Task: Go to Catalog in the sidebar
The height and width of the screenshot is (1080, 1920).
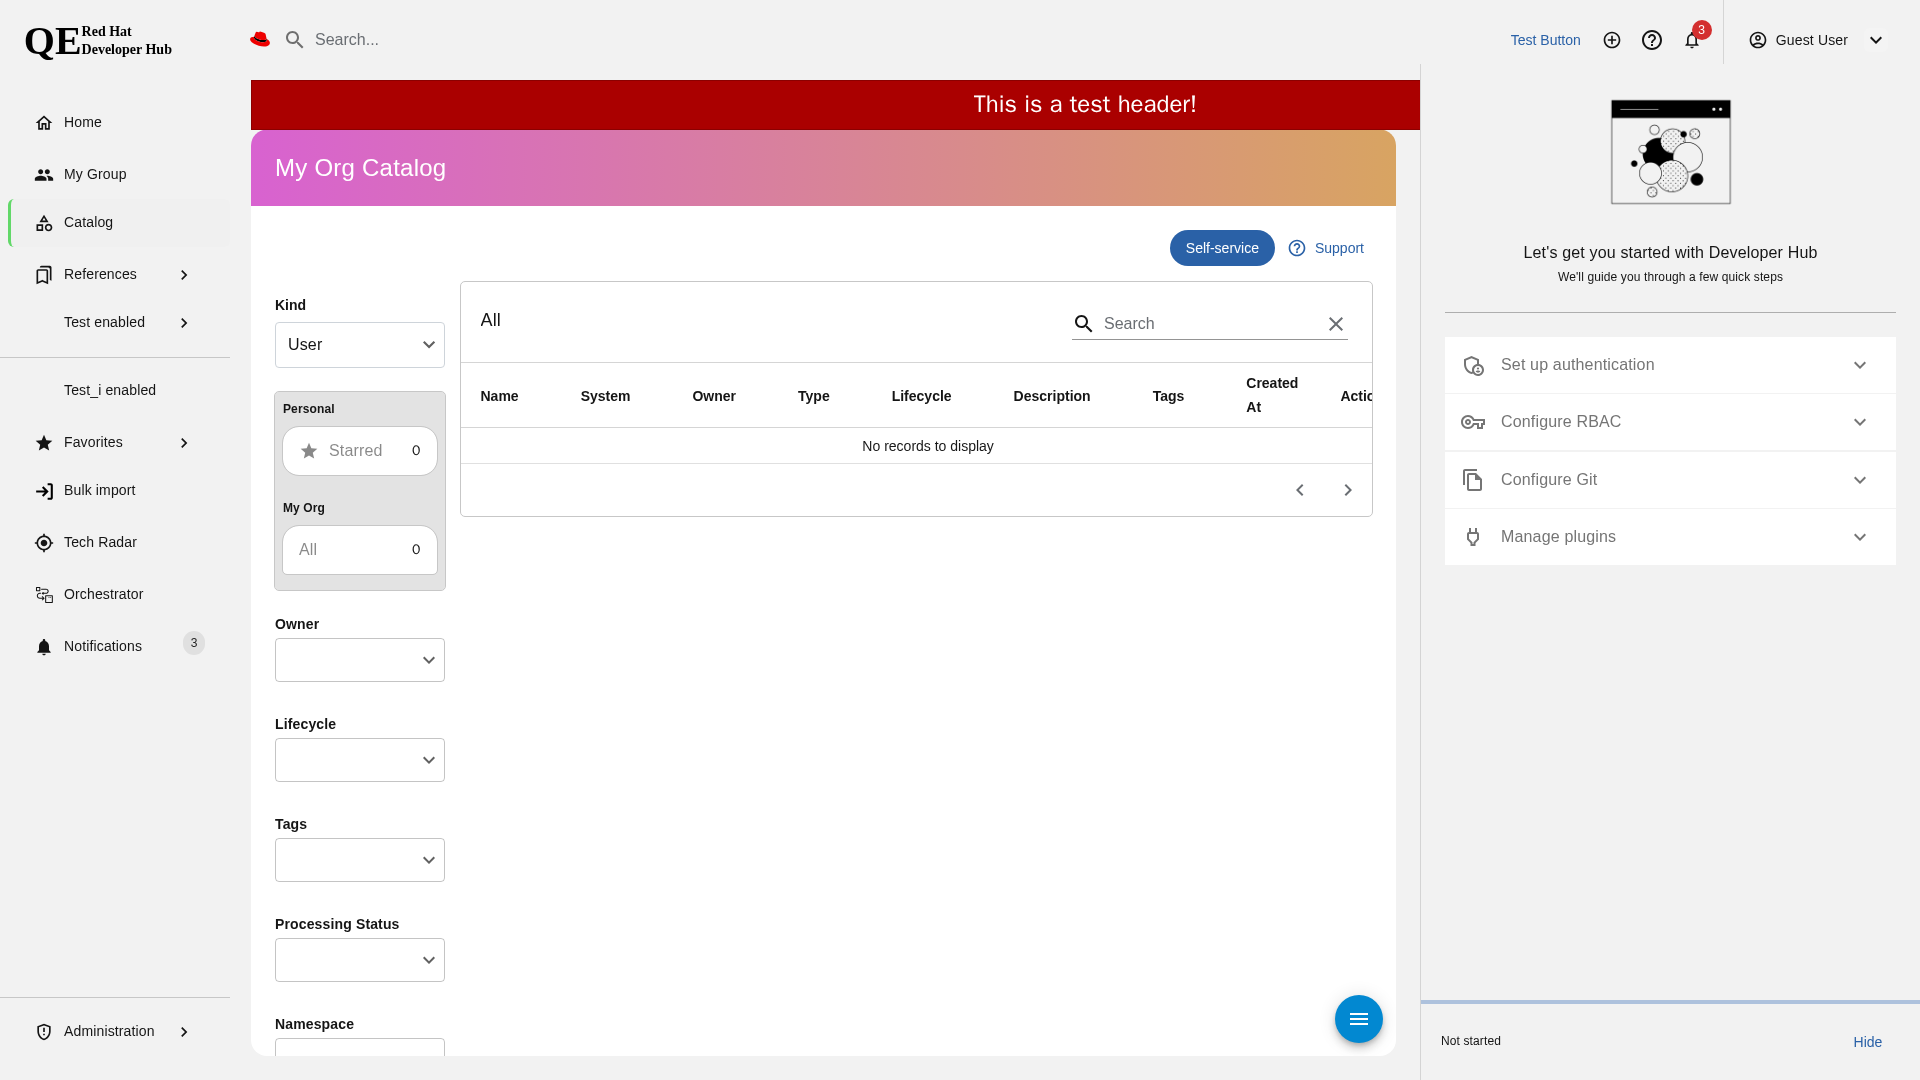Action: (x=88, y=222)
